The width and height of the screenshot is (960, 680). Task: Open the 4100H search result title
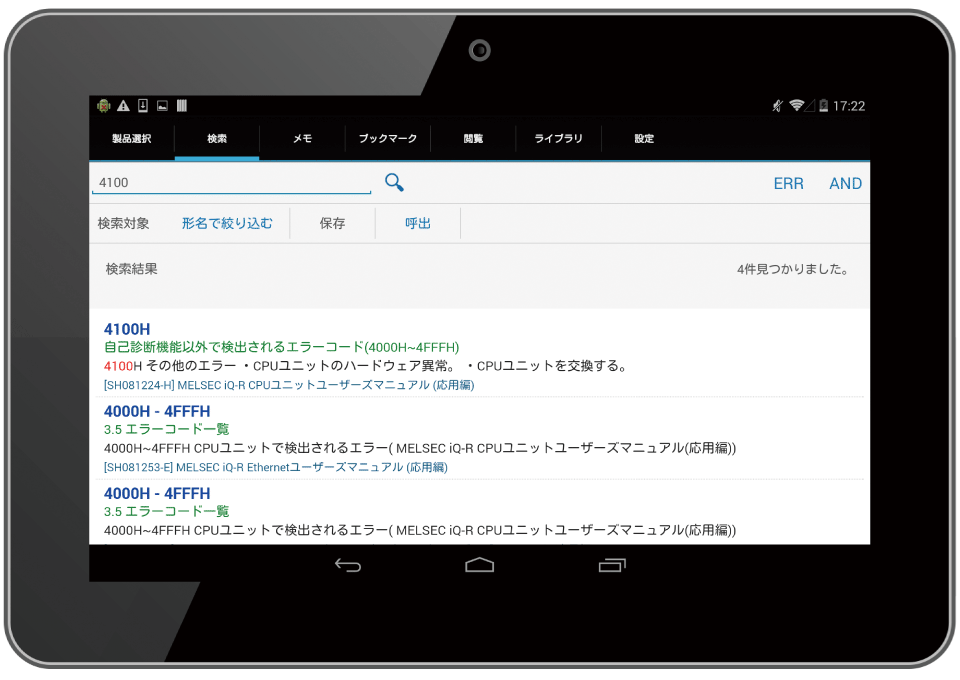(x=127, y=329)
